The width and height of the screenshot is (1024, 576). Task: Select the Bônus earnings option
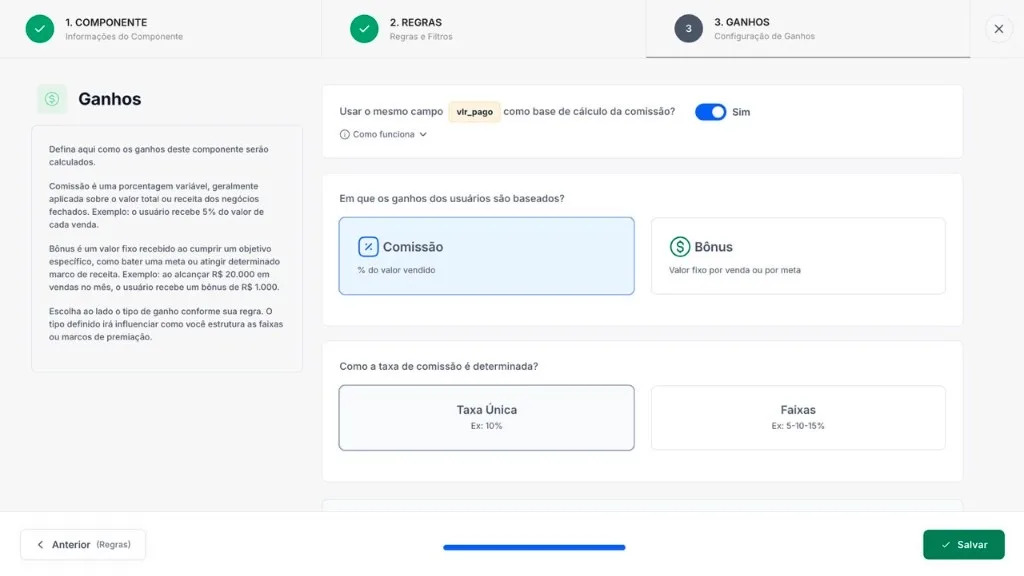pos(798,256)
